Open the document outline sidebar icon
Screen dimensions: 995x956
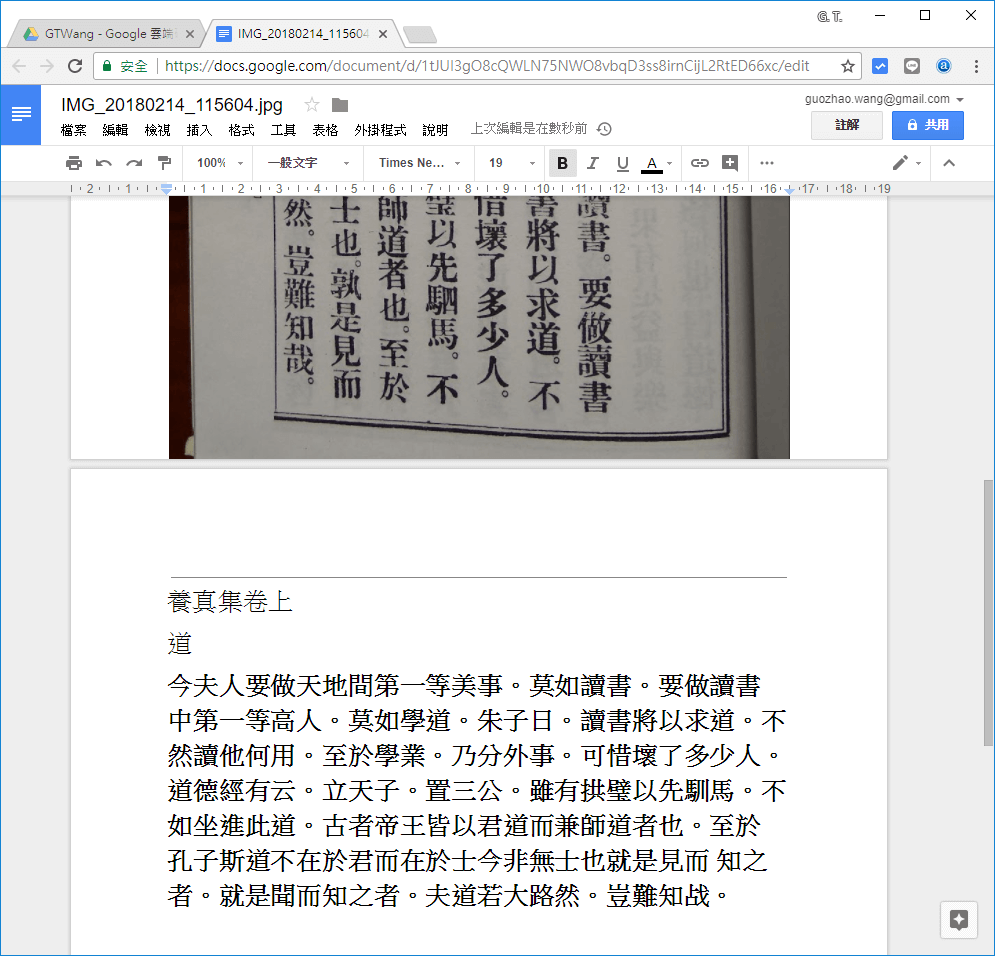[x=20, y=113]
